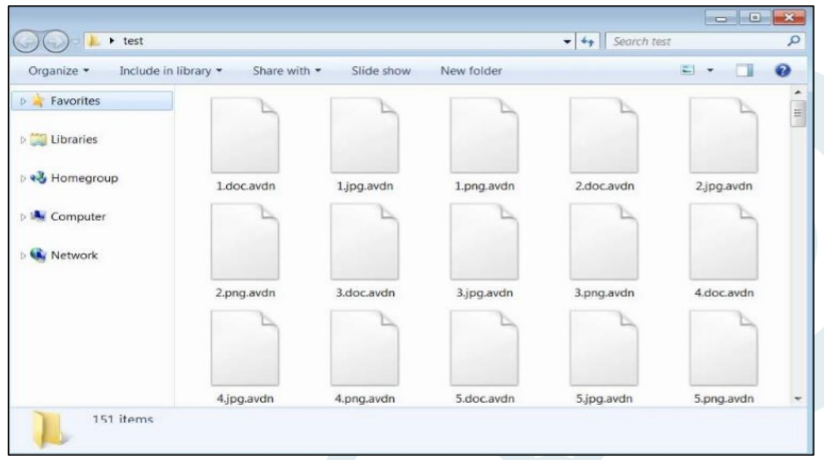The image size is (824, 460).
Task: Select file icon 5.doc.avdn
Action: [484, 349]
